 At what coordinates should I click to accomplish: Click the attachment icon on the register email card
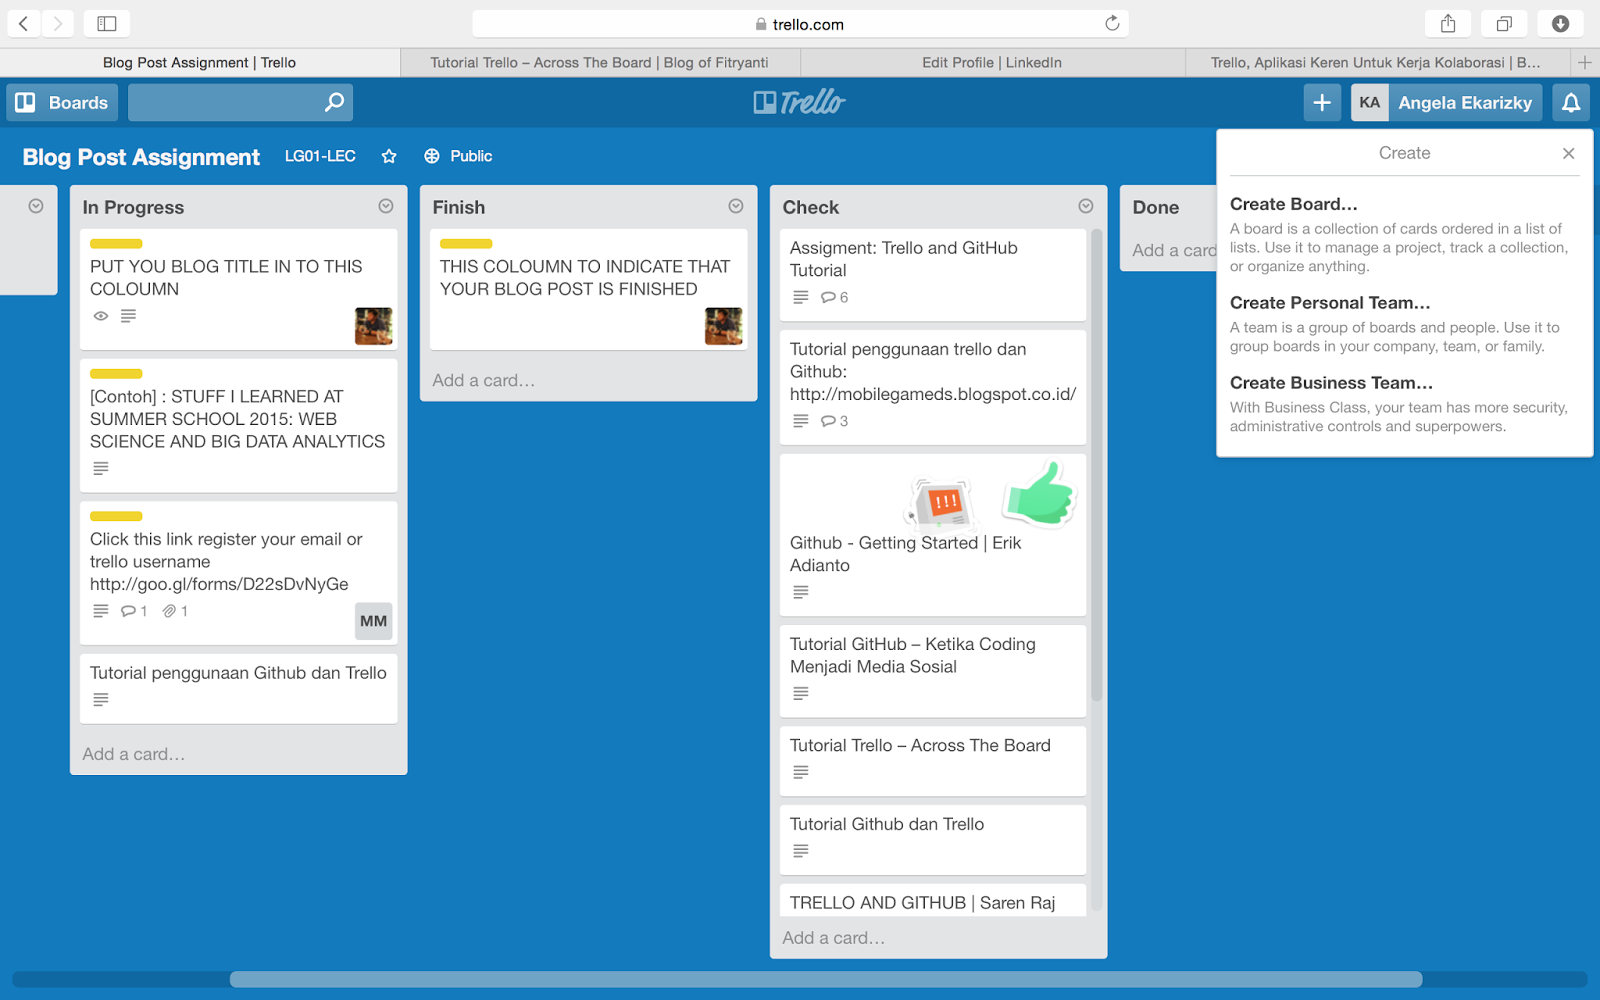point(170,611)
